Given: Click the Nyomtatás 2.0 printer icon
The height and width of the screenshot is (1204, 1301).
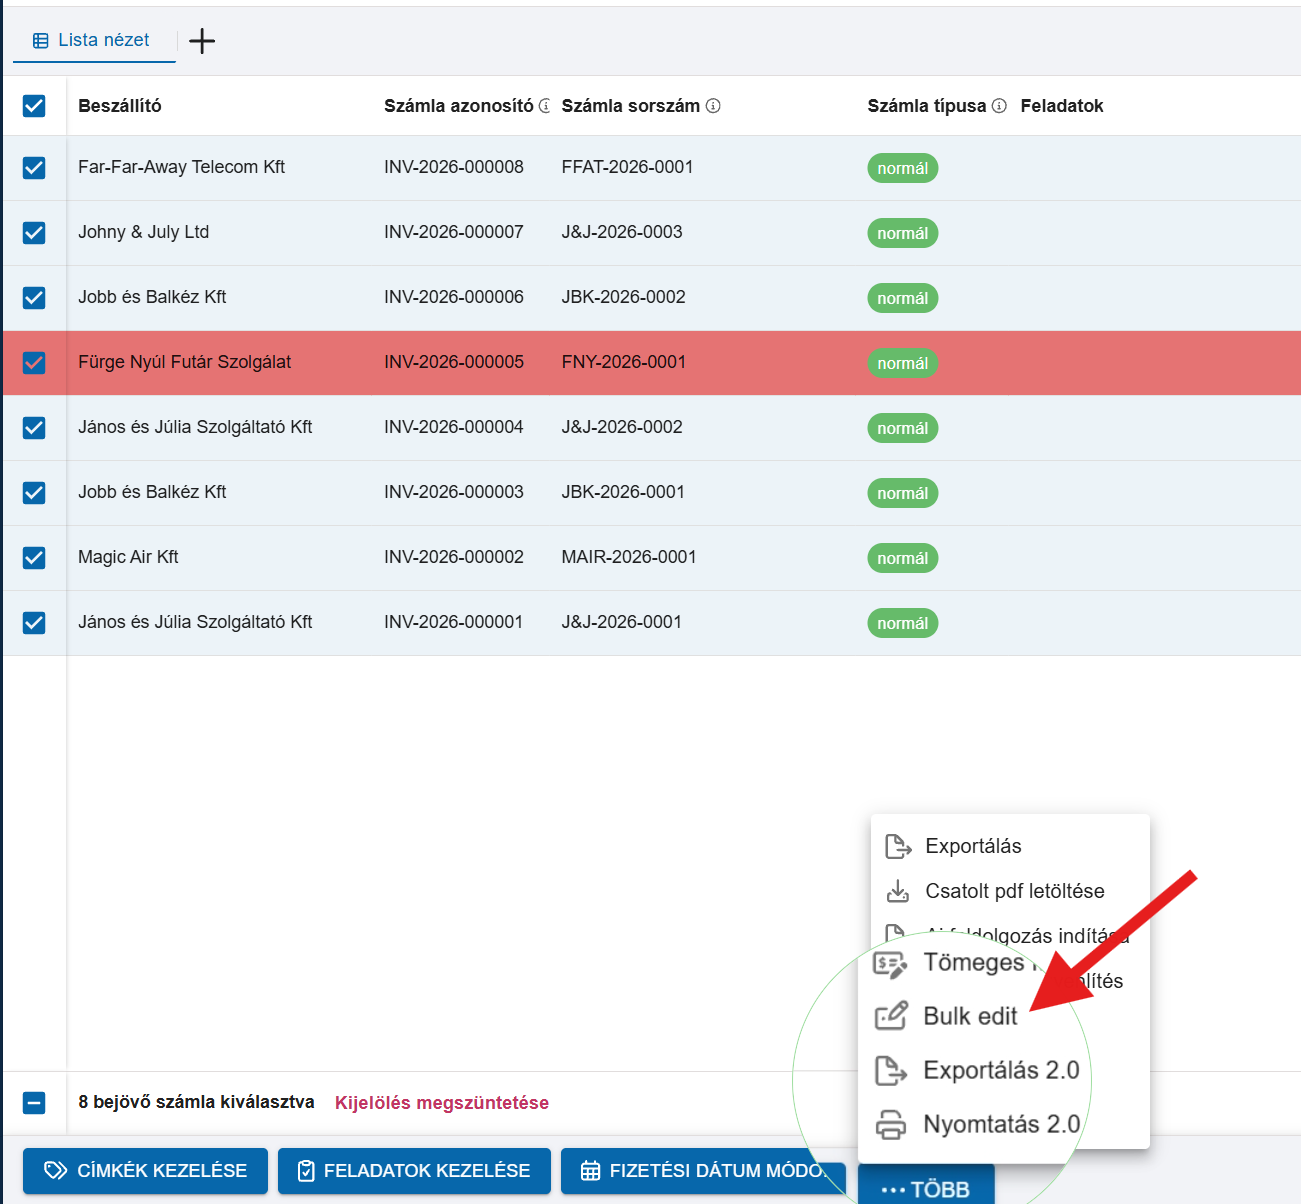Looking at the screenshot, I should click(x=891, y=1124).
